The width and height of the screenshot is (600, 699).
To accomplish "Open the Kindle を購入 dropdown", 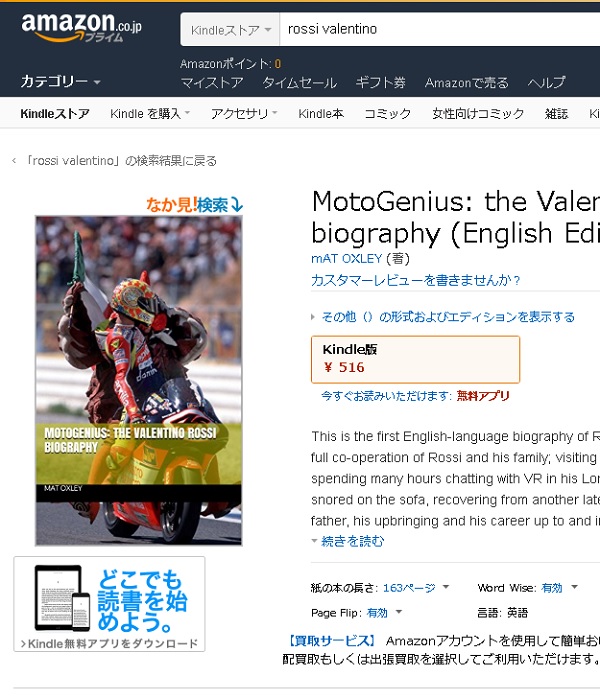I will tap(150, 114).
